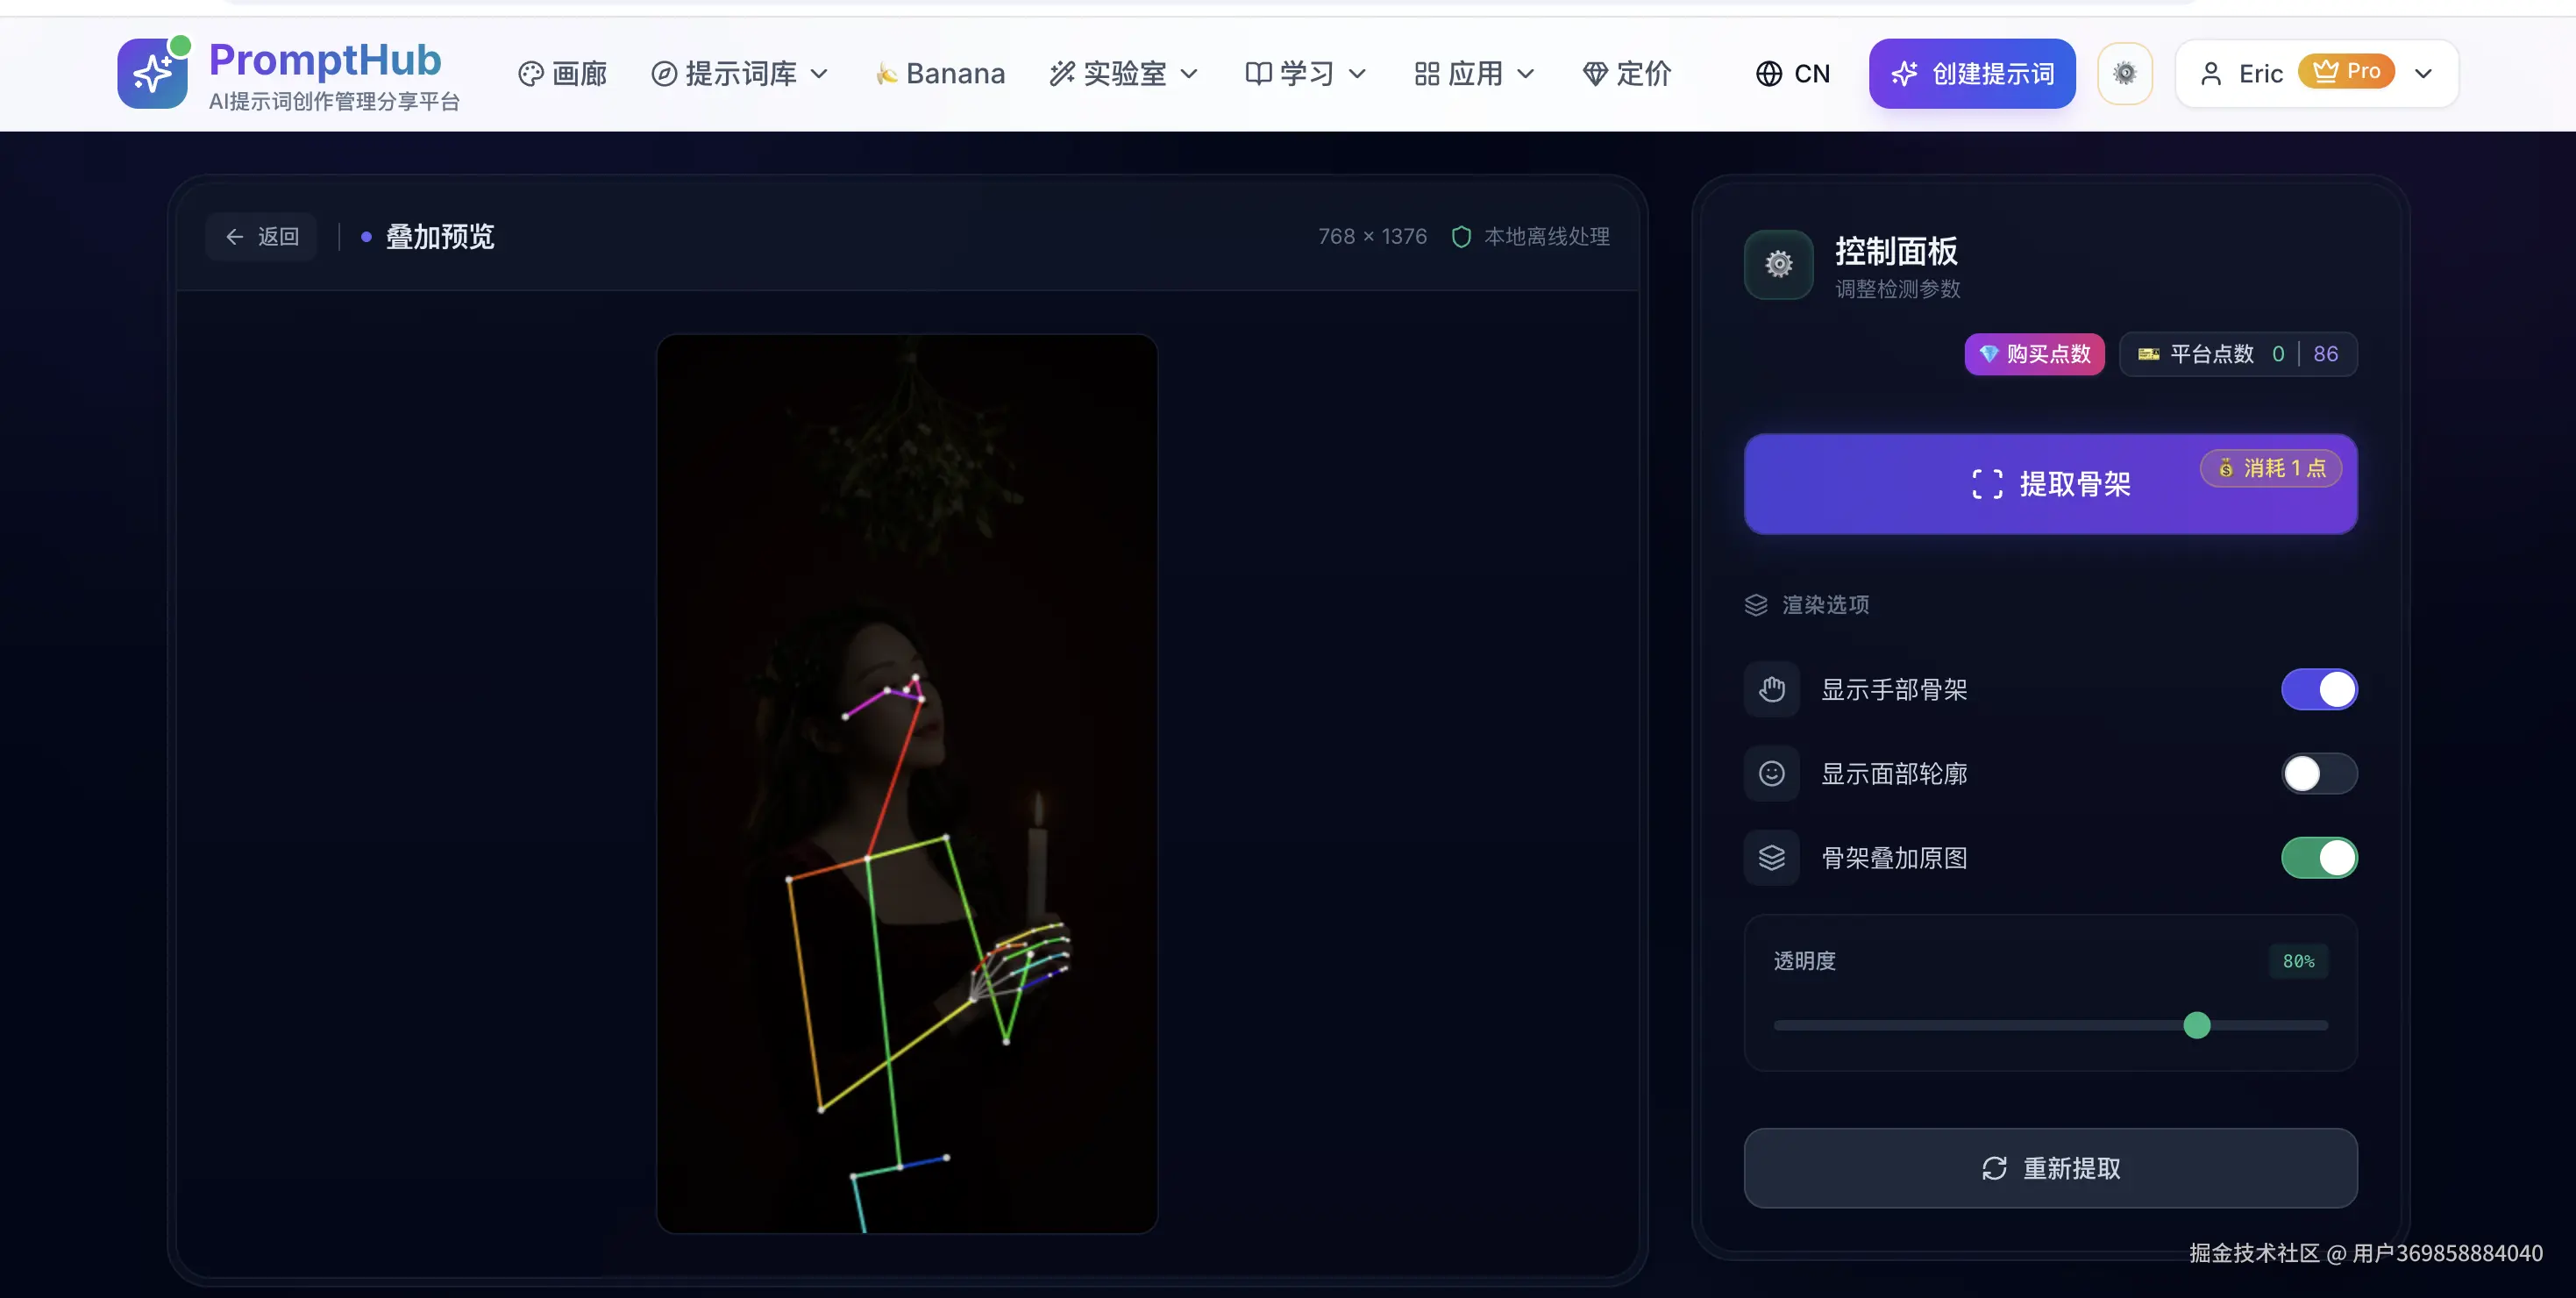Disable the hand skeleton display toggle
The height and width of the screenshot is (1298, 2576).
tap(2318, 689)
